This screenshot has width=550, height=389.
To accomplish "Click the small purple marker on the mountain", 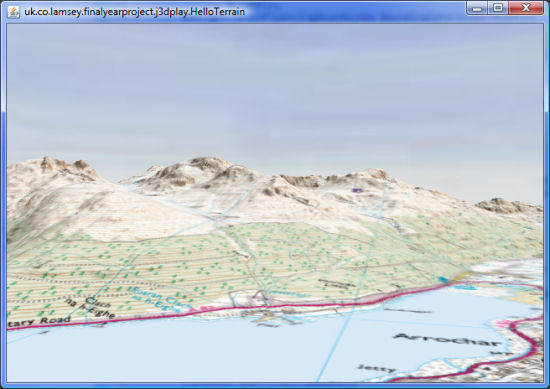I will point(357,190).
